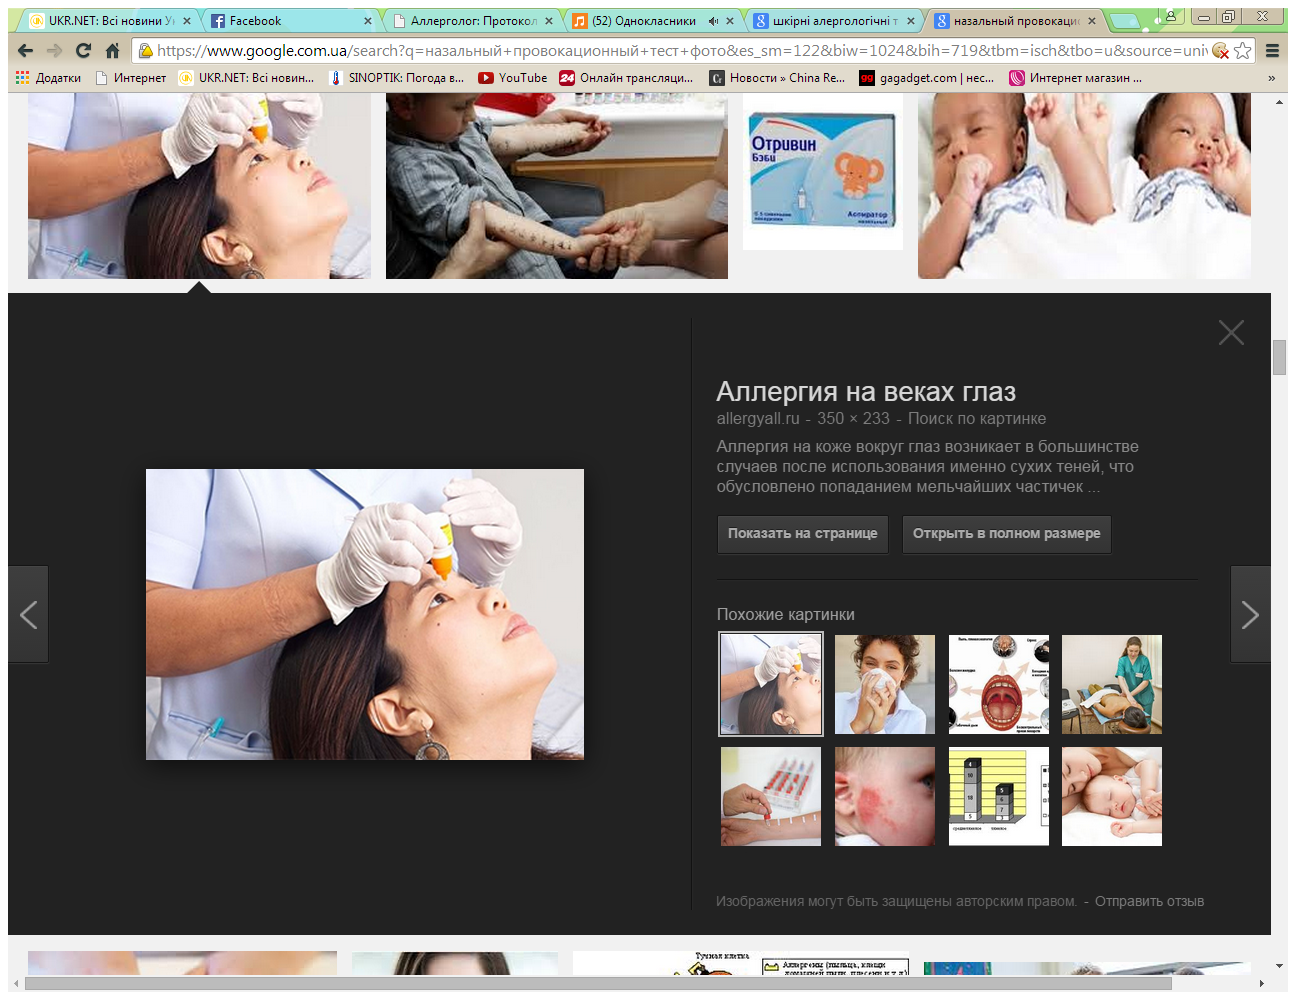Select the eye drops similar image thumbnail
Viewport: 1296px width, 1000px height.
tap(771, 684)
